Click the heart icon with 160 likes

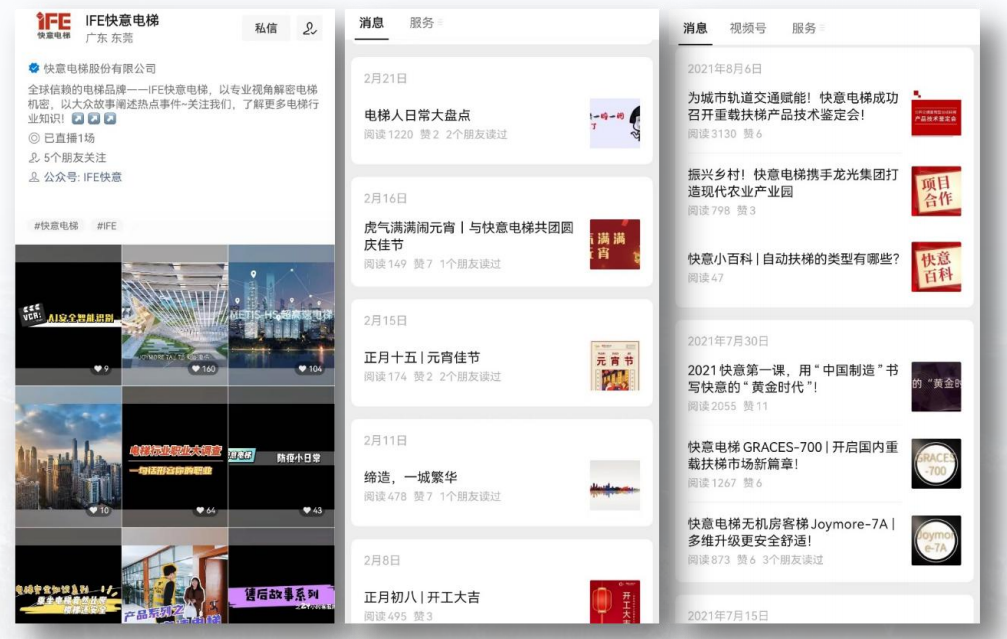point(195,369)
